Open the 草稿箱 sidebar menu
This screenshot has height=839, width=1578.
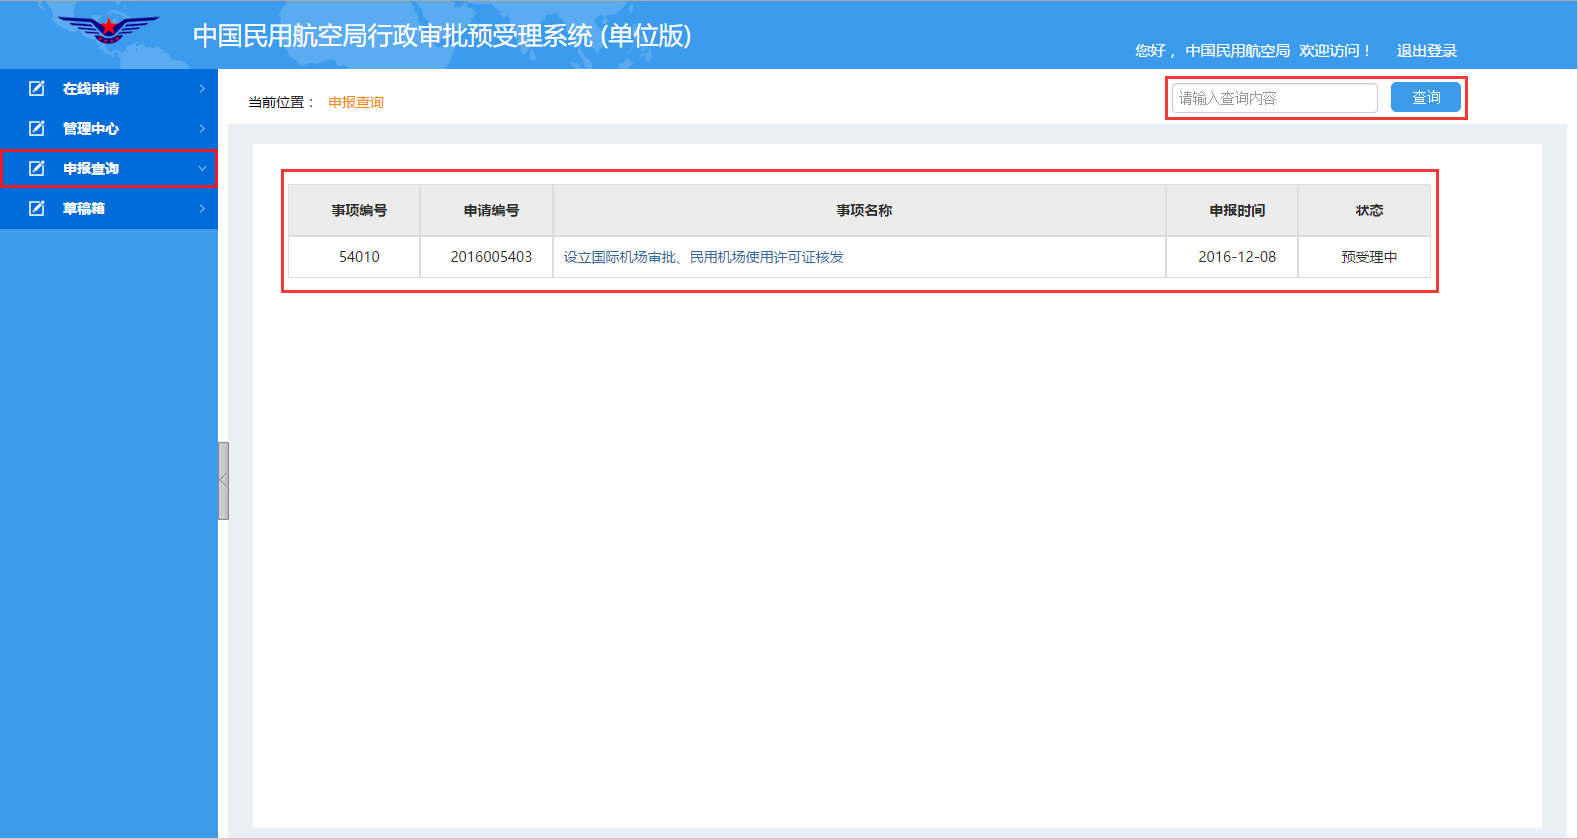tap(109, 209)
